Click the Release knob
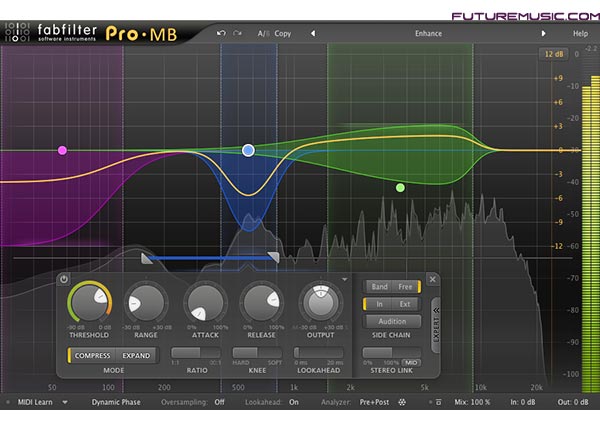Viewport: 600px width, 430px height. coord(262,303)
